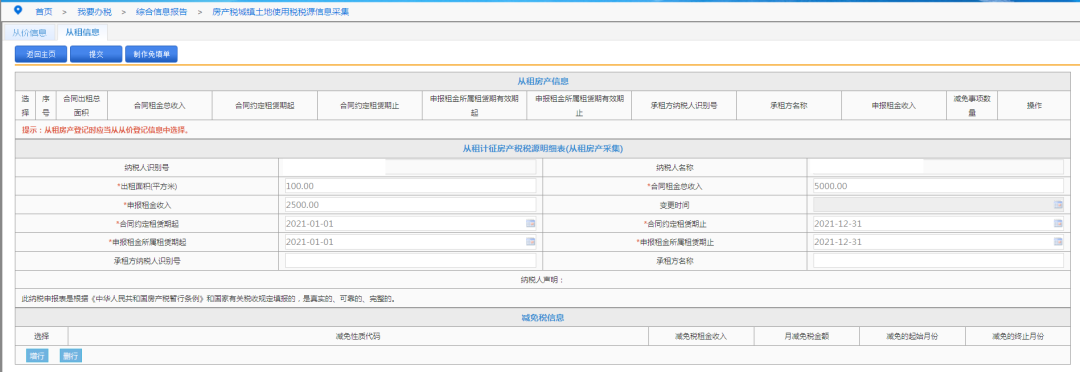
Task: Click the red 提示 notice text
Action: click(x=107, y=130)
